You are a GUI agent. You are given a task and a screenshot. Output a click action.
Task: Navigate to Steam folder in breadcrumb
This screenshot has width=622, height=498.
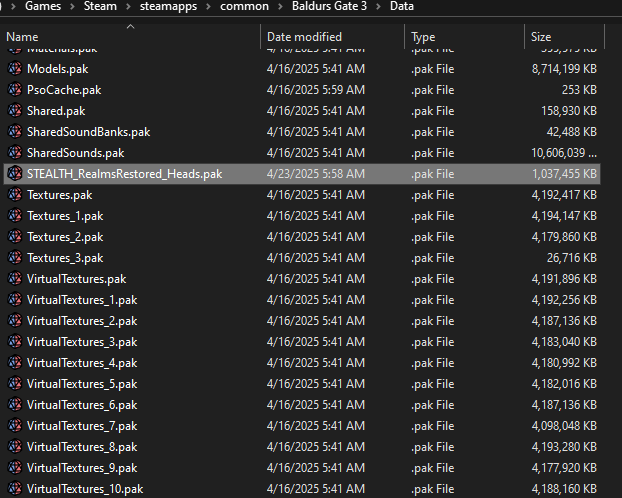pos(100,6)
